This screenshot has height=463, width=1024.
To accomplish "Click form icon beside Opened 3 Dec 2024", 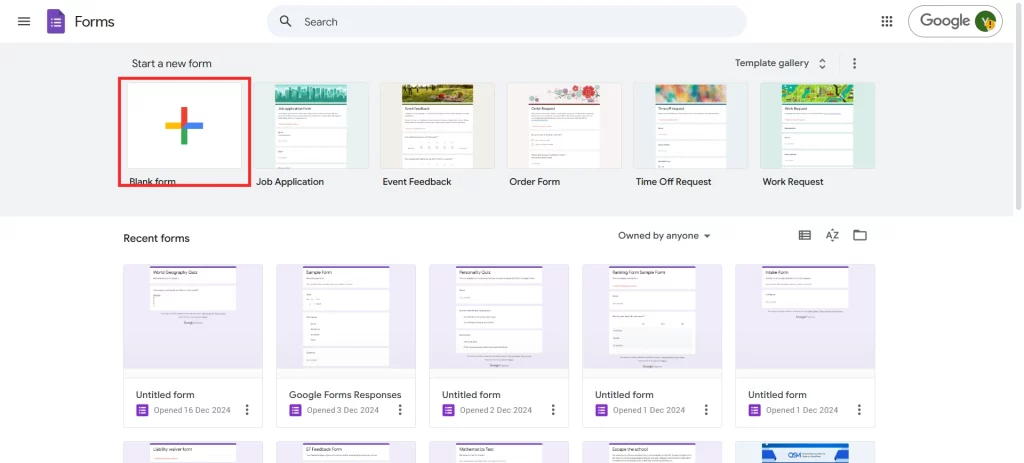I will click(295, 410).
